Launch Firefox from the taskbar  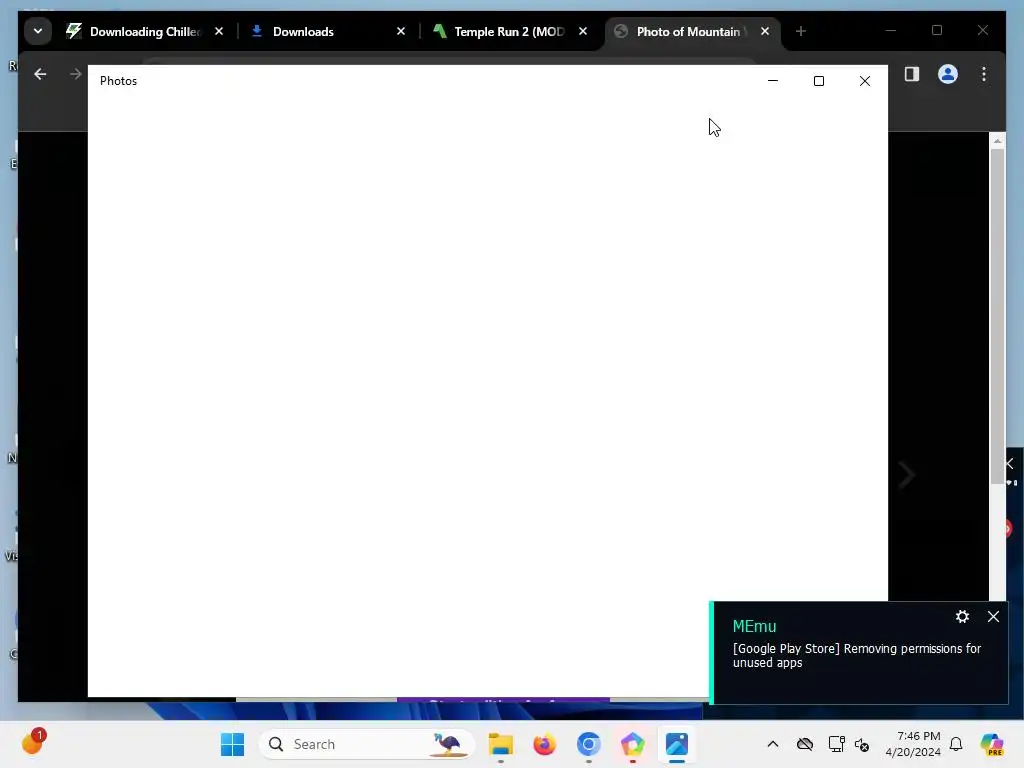(545, 744)
